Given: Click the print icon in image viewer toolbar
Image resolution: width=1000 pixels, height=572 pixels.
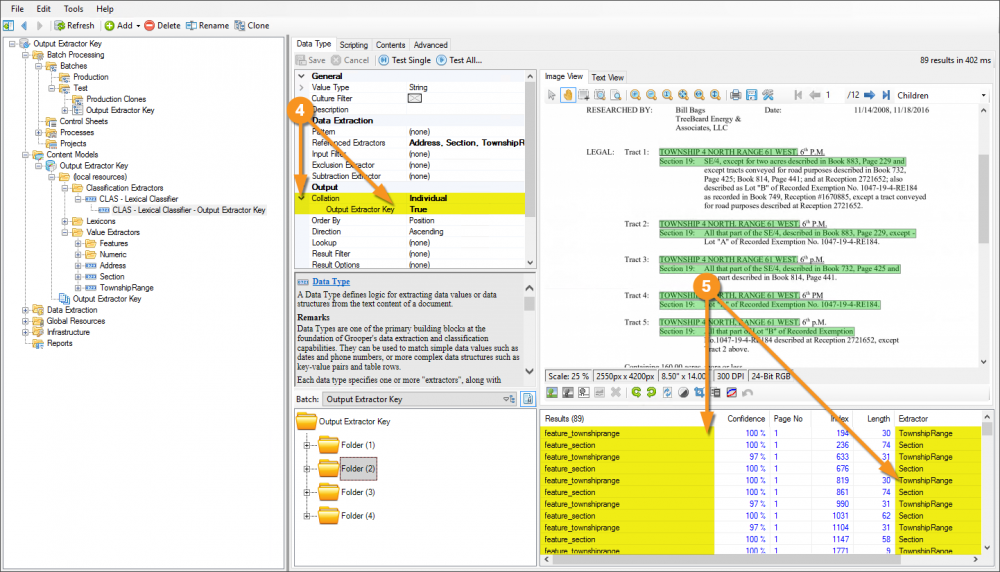Looking at the screenshot, I should pos(735,95).
